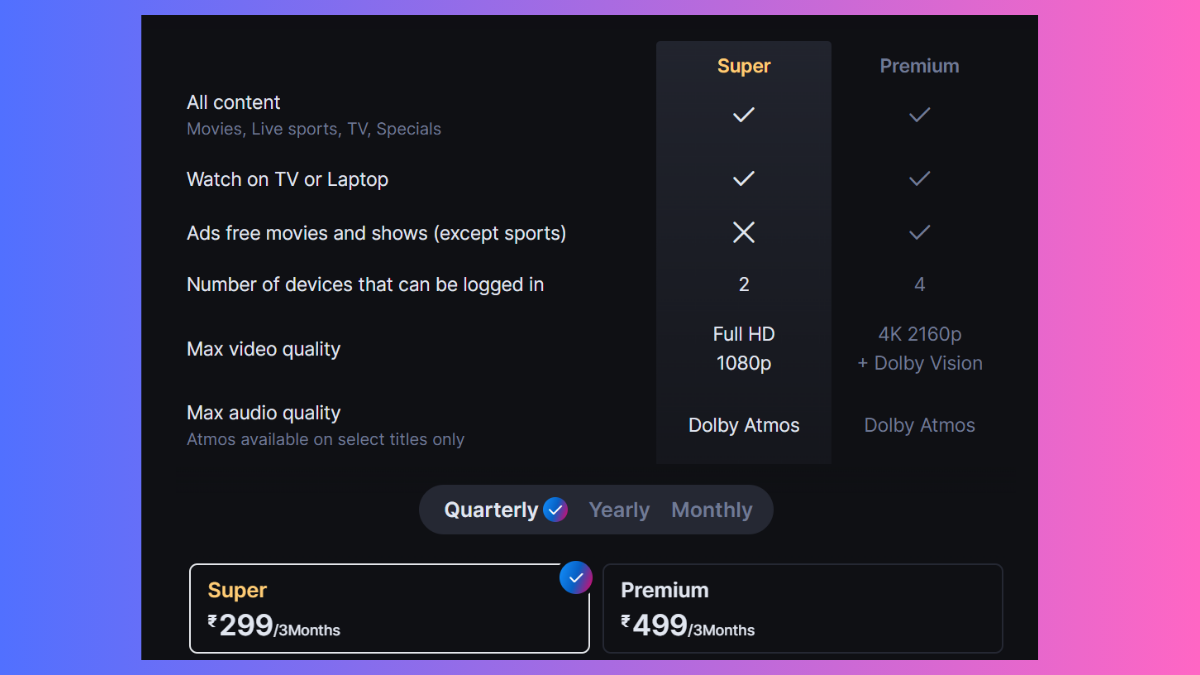1200x675 pixels.
Task: Click the X icon for Ads free in Super
Action: [743, 232]
